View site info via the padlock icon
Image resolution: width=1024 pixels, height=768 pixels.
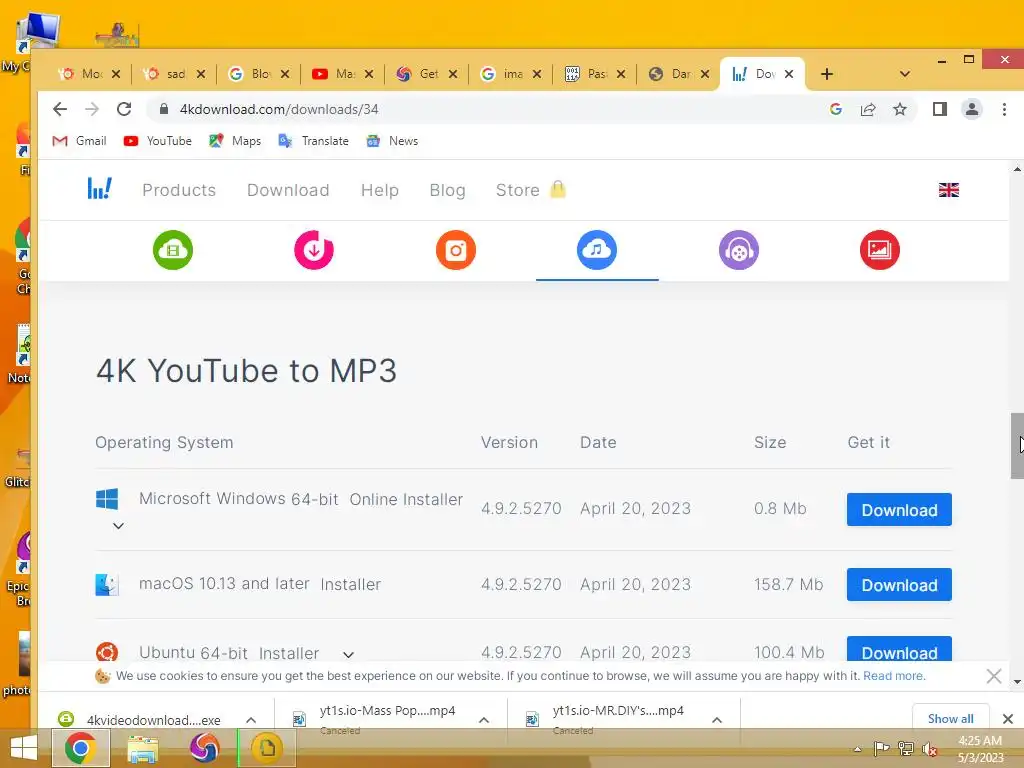click(164, 109)
